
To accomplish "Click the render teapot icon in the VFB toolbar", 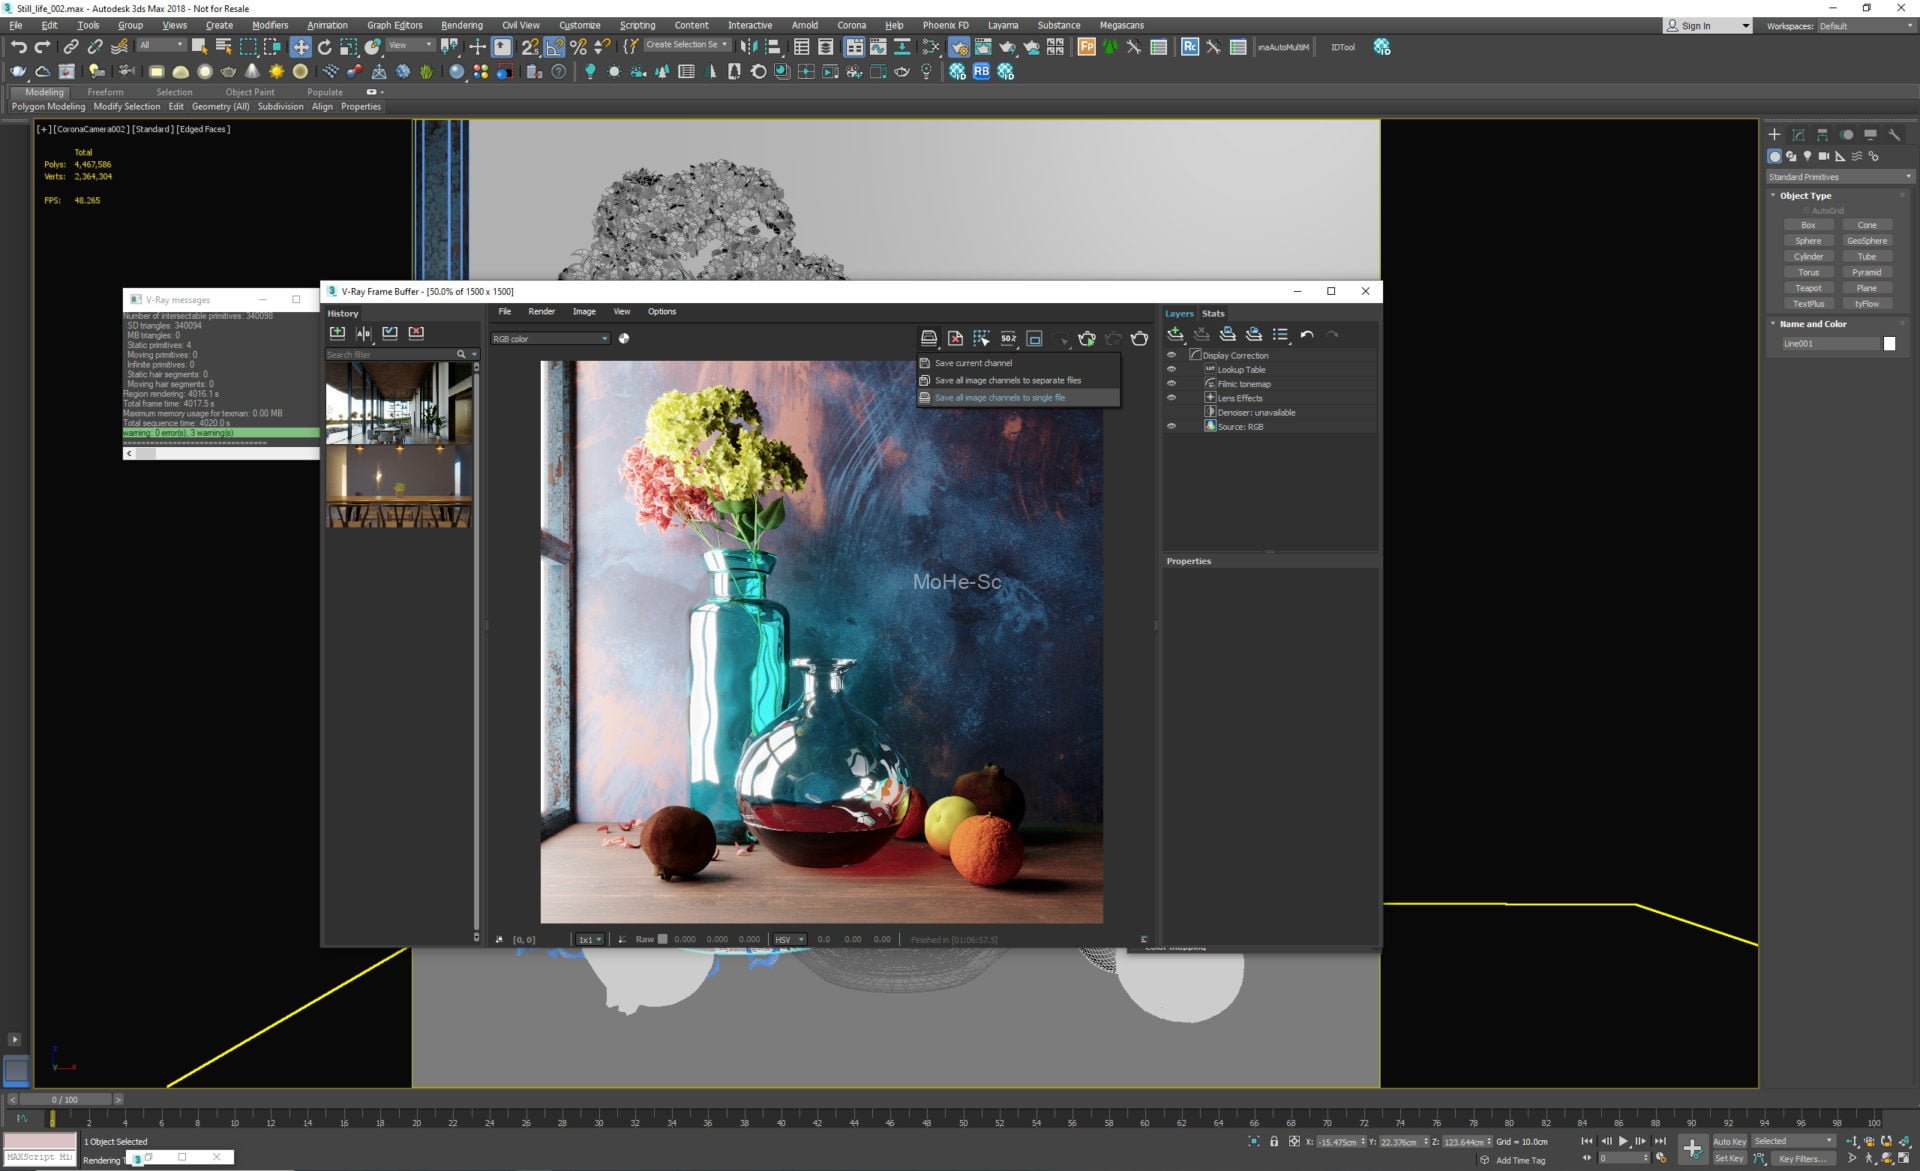I will click(1139, 339).
